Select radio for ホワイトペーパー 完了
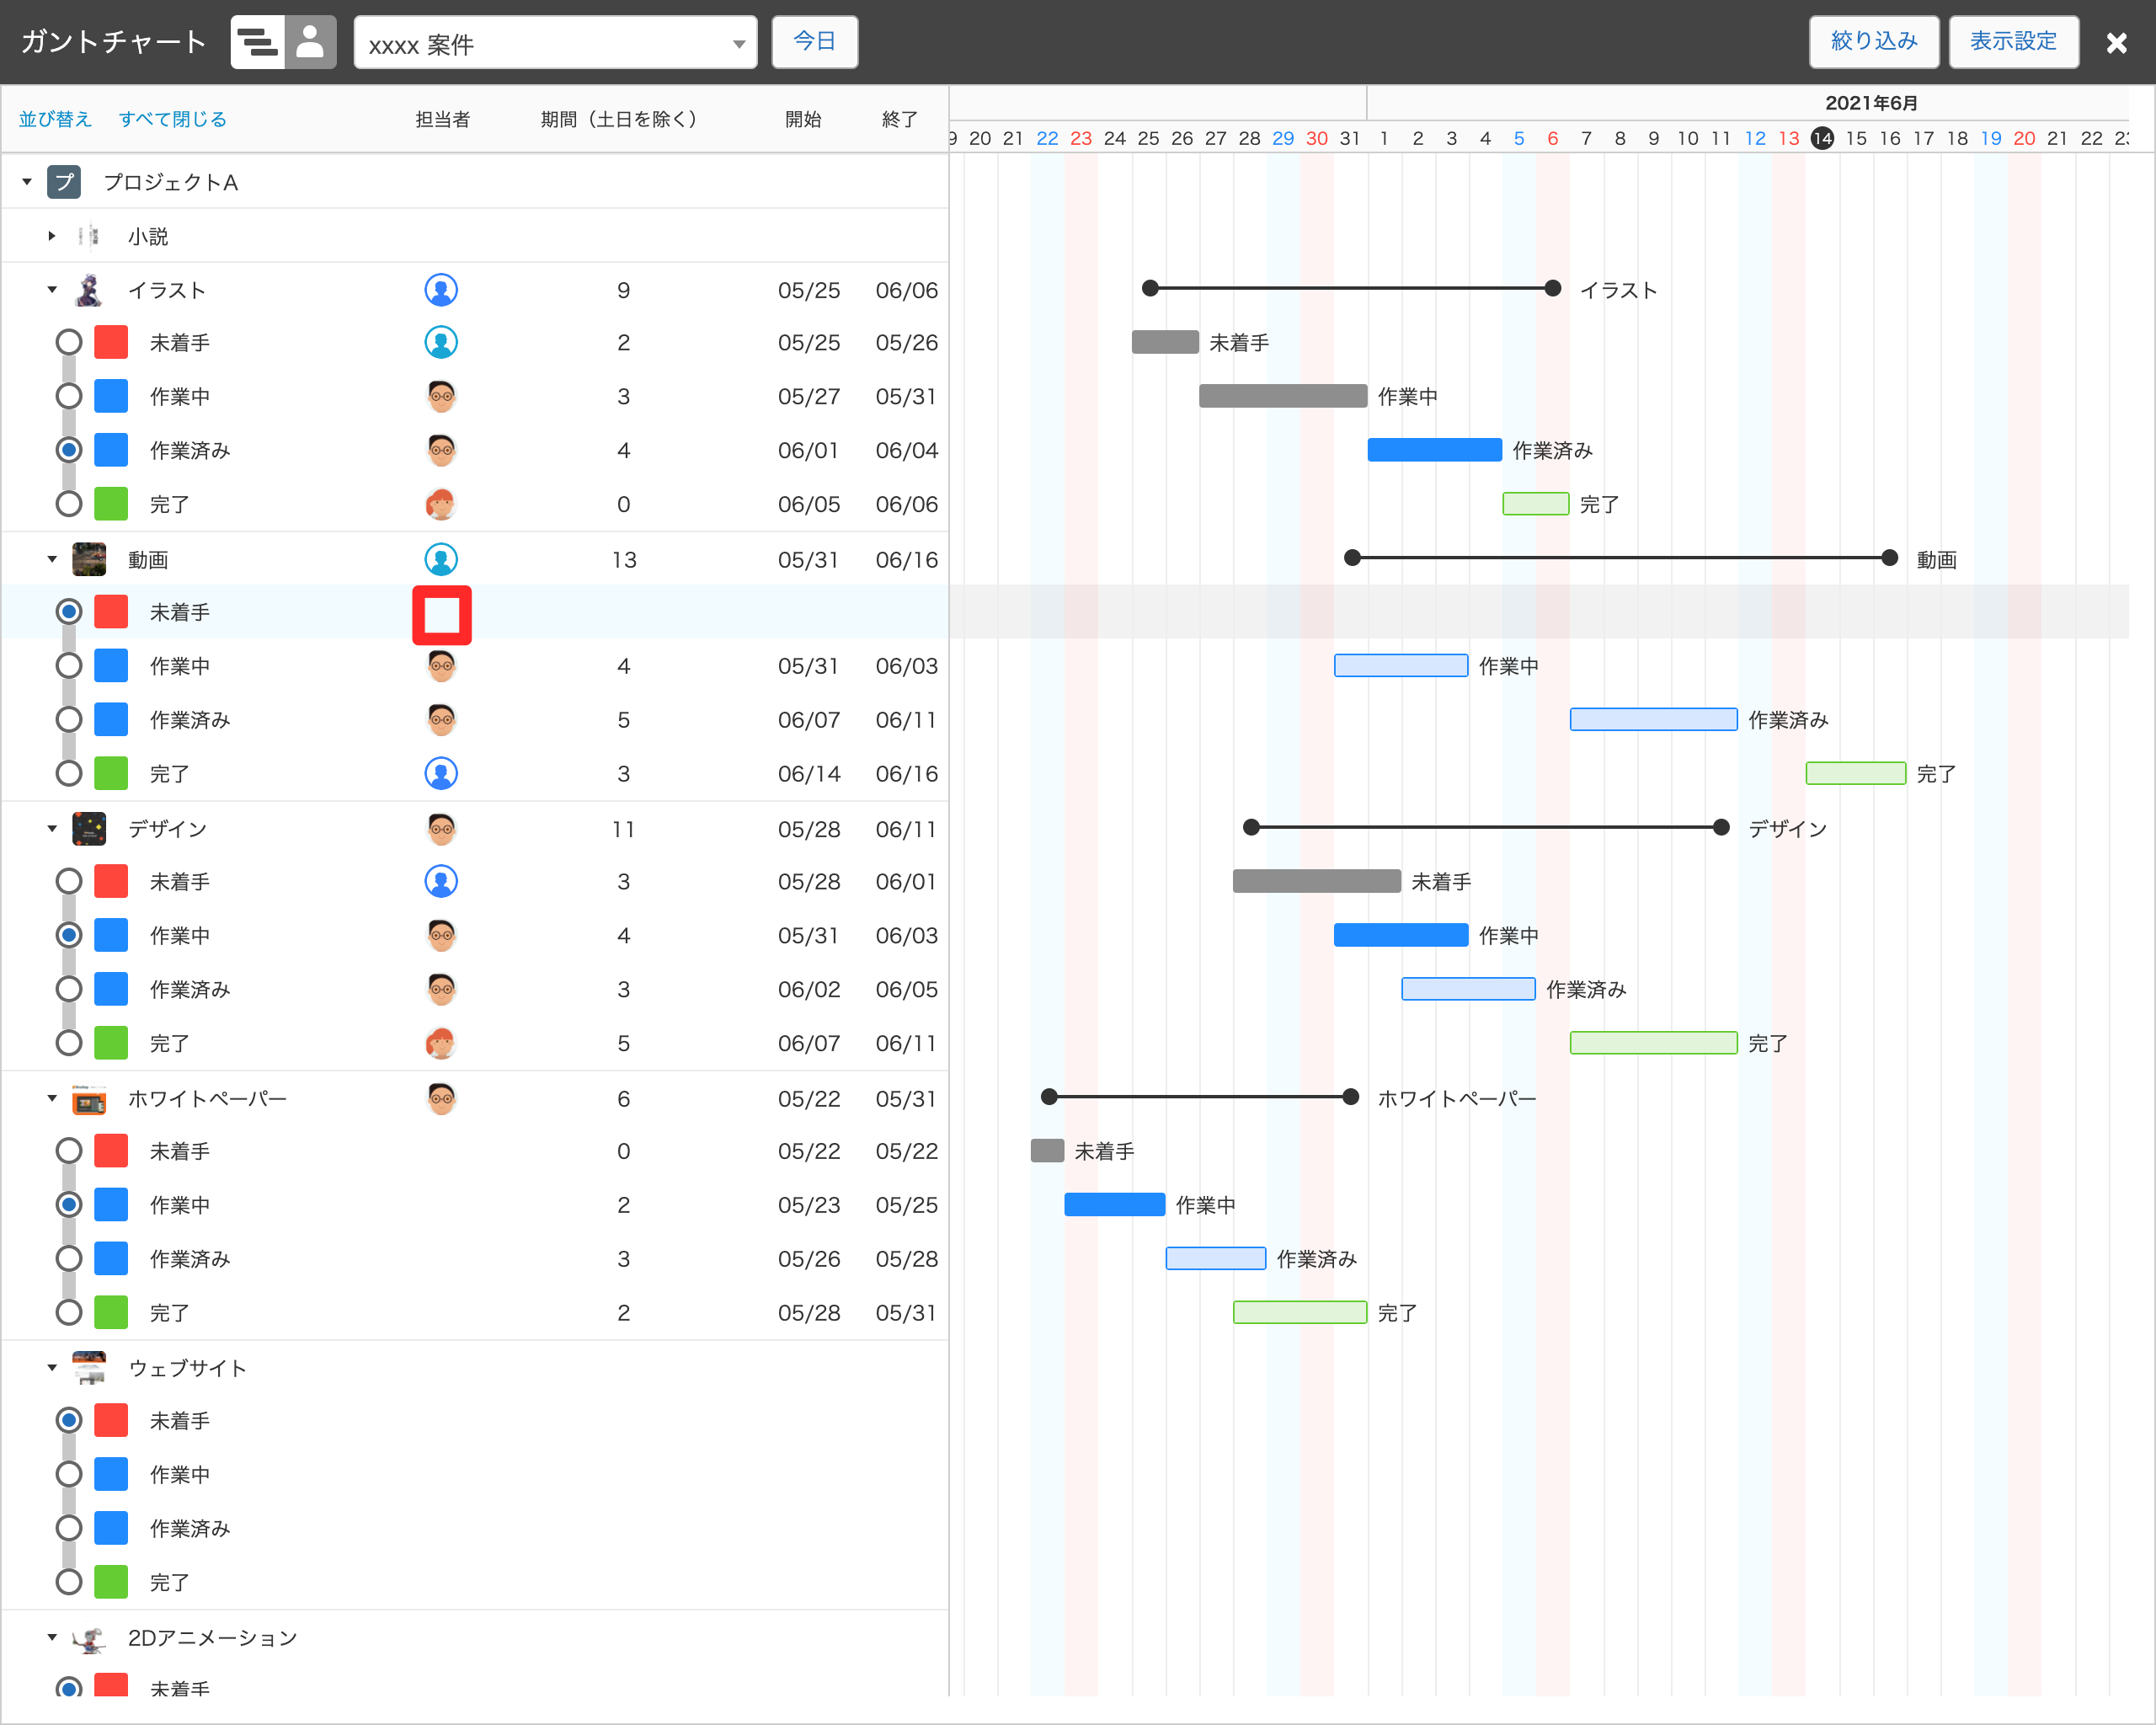The height and width of the screenshot is (1725, 2156). click(69, 1312)
